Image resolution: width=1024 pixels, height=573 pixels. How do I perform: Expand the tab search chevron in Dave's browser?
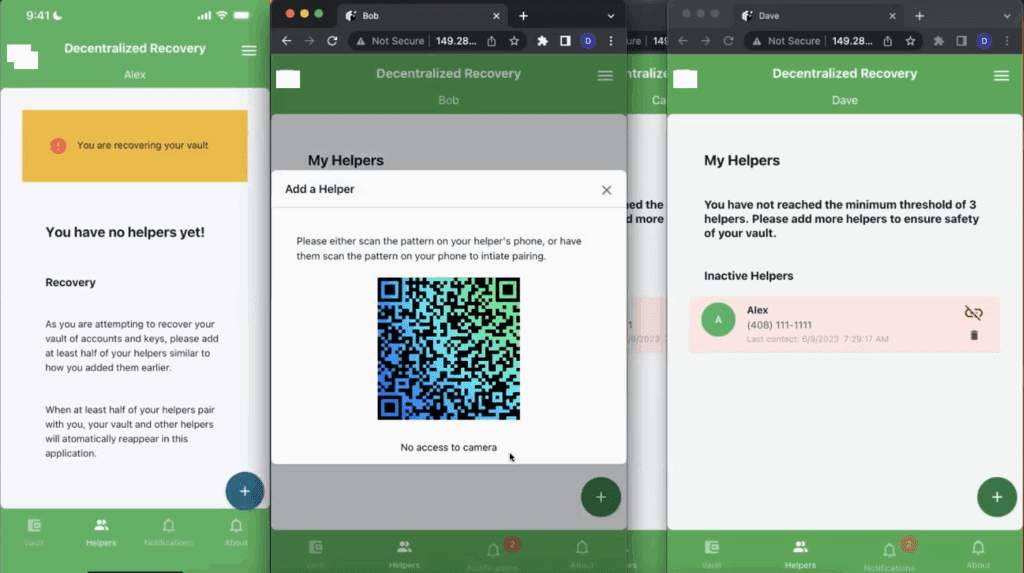pos(1005,16)
